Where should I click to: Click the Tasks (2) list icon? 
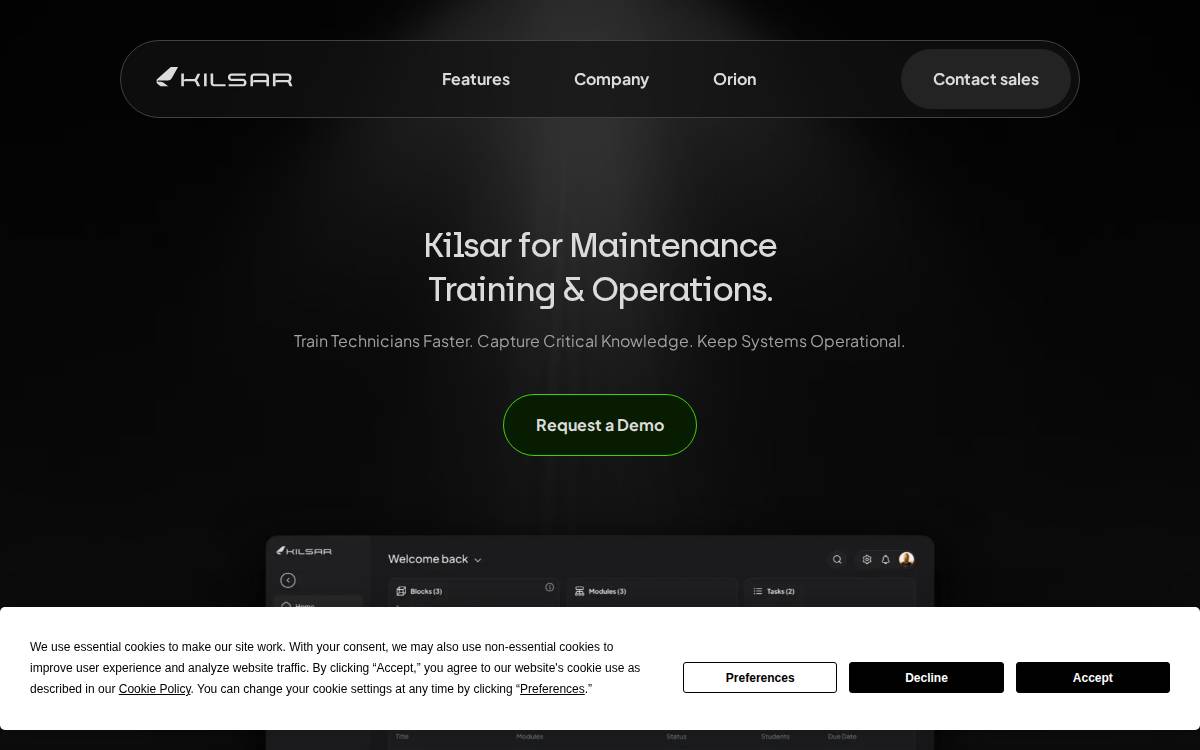point(758,591)
